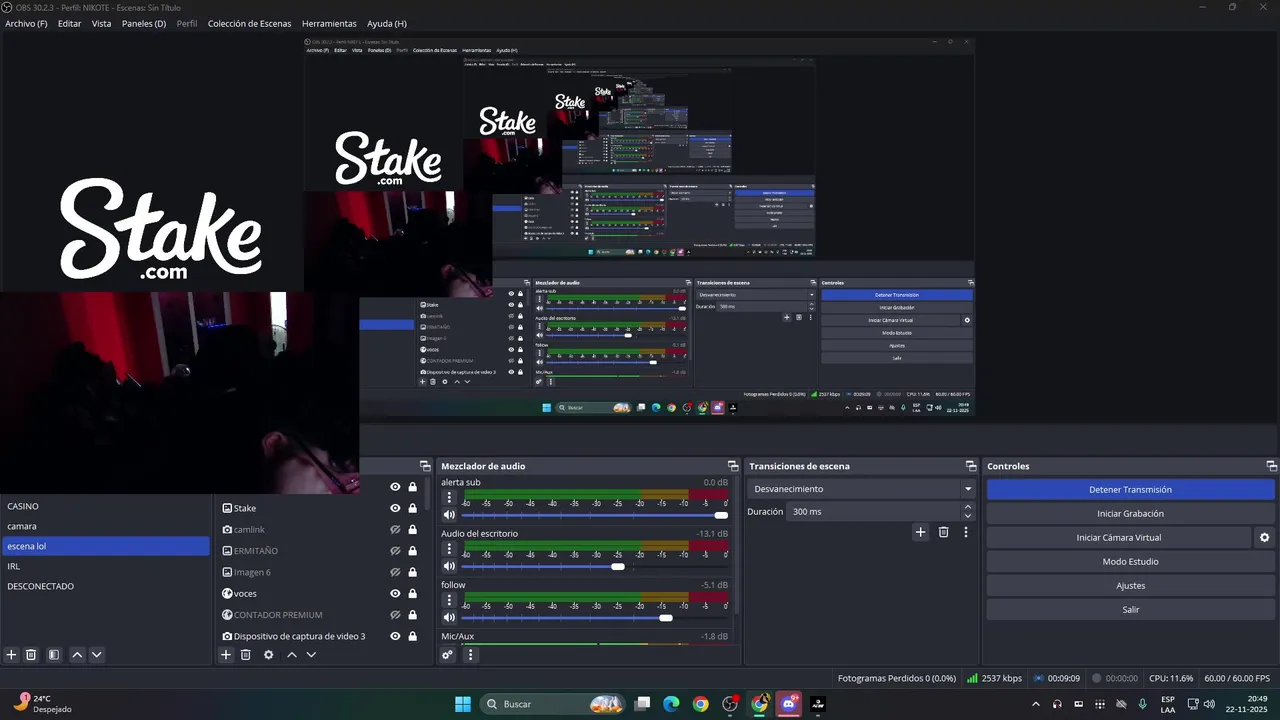Viewport: 1280px width, 720px height.
Task: Click Salir to exit OBS
Action: (x=1130, y=609)
